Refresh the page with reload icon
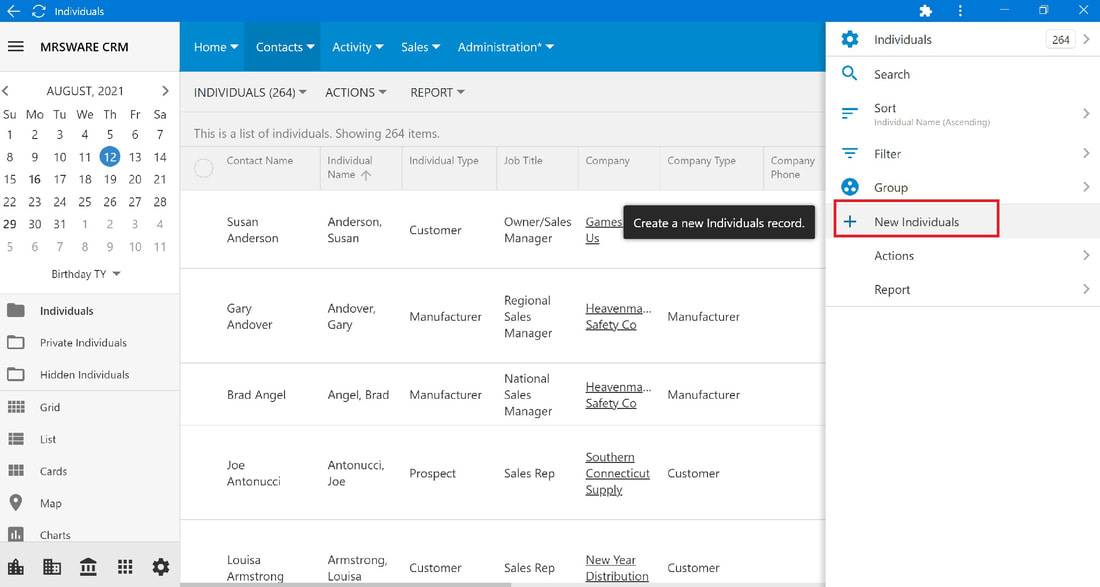 39,11
